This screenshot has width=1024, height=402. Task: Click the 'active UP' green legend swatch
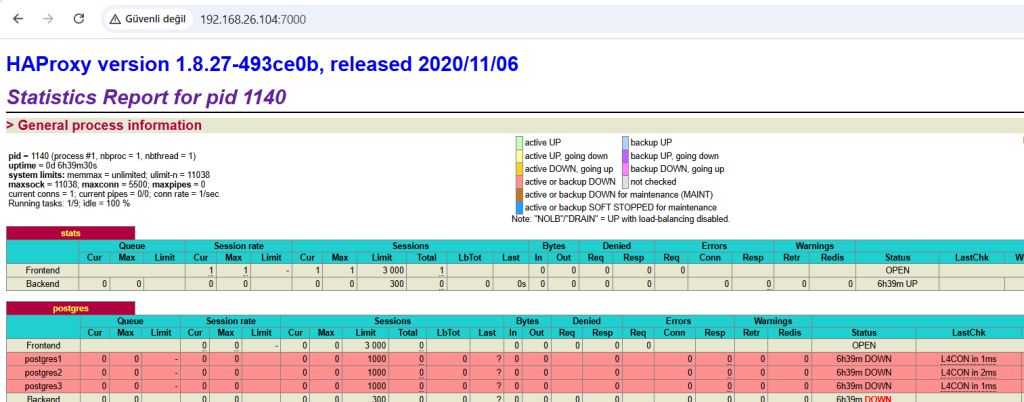click(518, 143)
